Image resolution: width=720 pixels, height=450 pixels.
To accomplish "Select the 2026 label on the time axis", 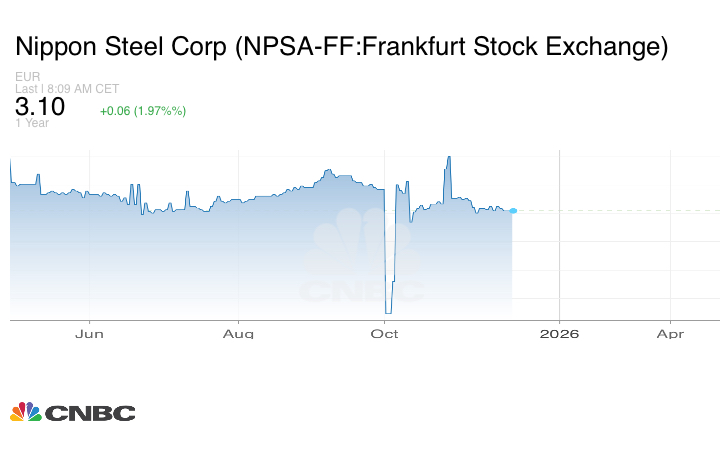I will click(x=560, y=334).
